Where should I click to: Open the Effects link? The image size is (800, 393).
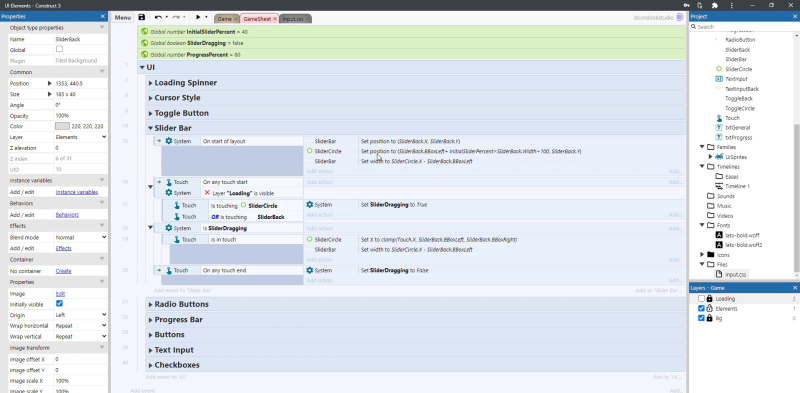coord(63,249)
